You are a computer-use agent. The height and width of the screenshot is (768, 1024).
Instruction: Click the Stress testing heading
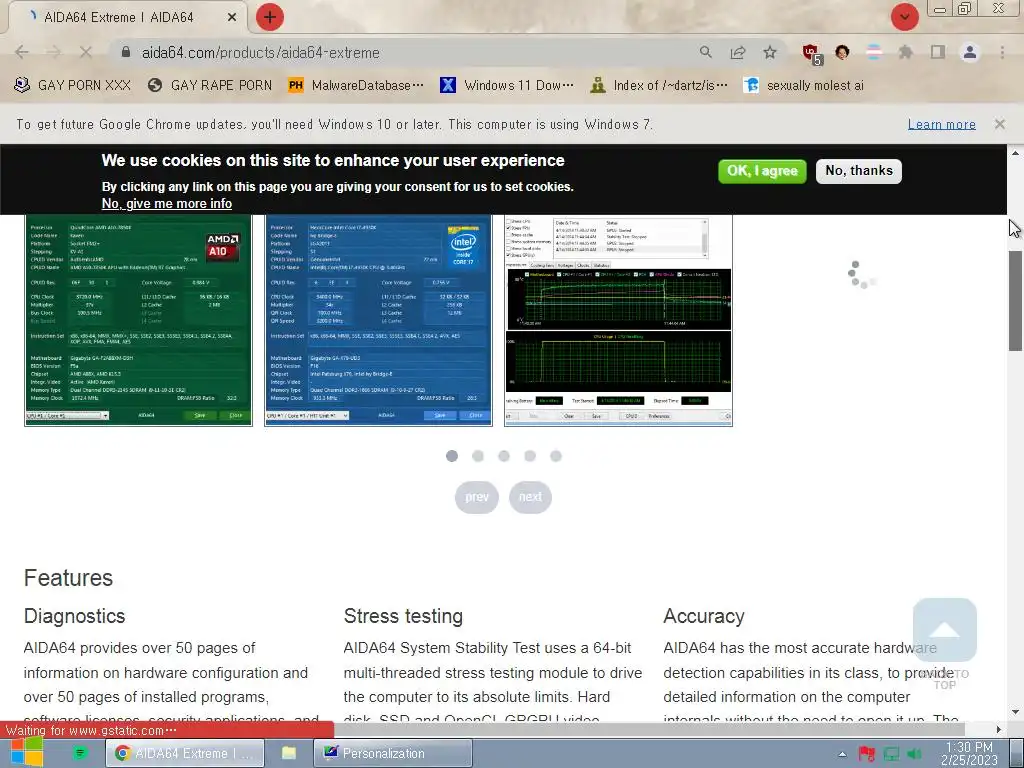click(x=403, y=616)
